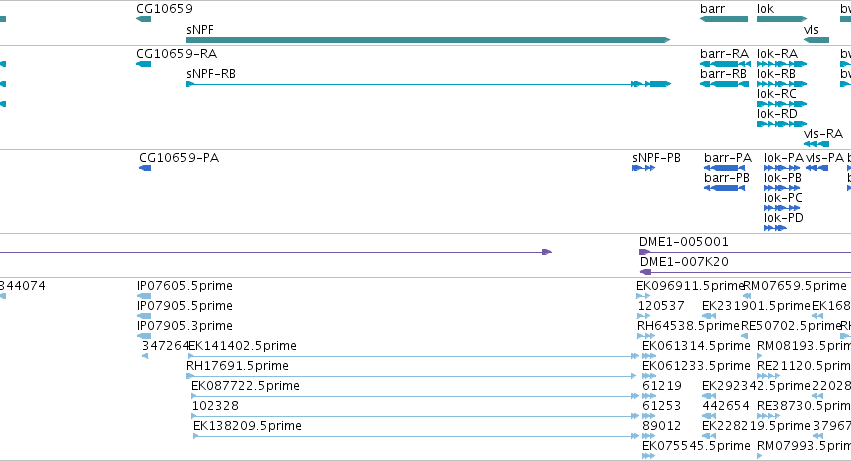Image resolution: width=851 pixels, height=461 pixels.
Task: Select the lok gene arrow glyph
Action: click(782, 19)
